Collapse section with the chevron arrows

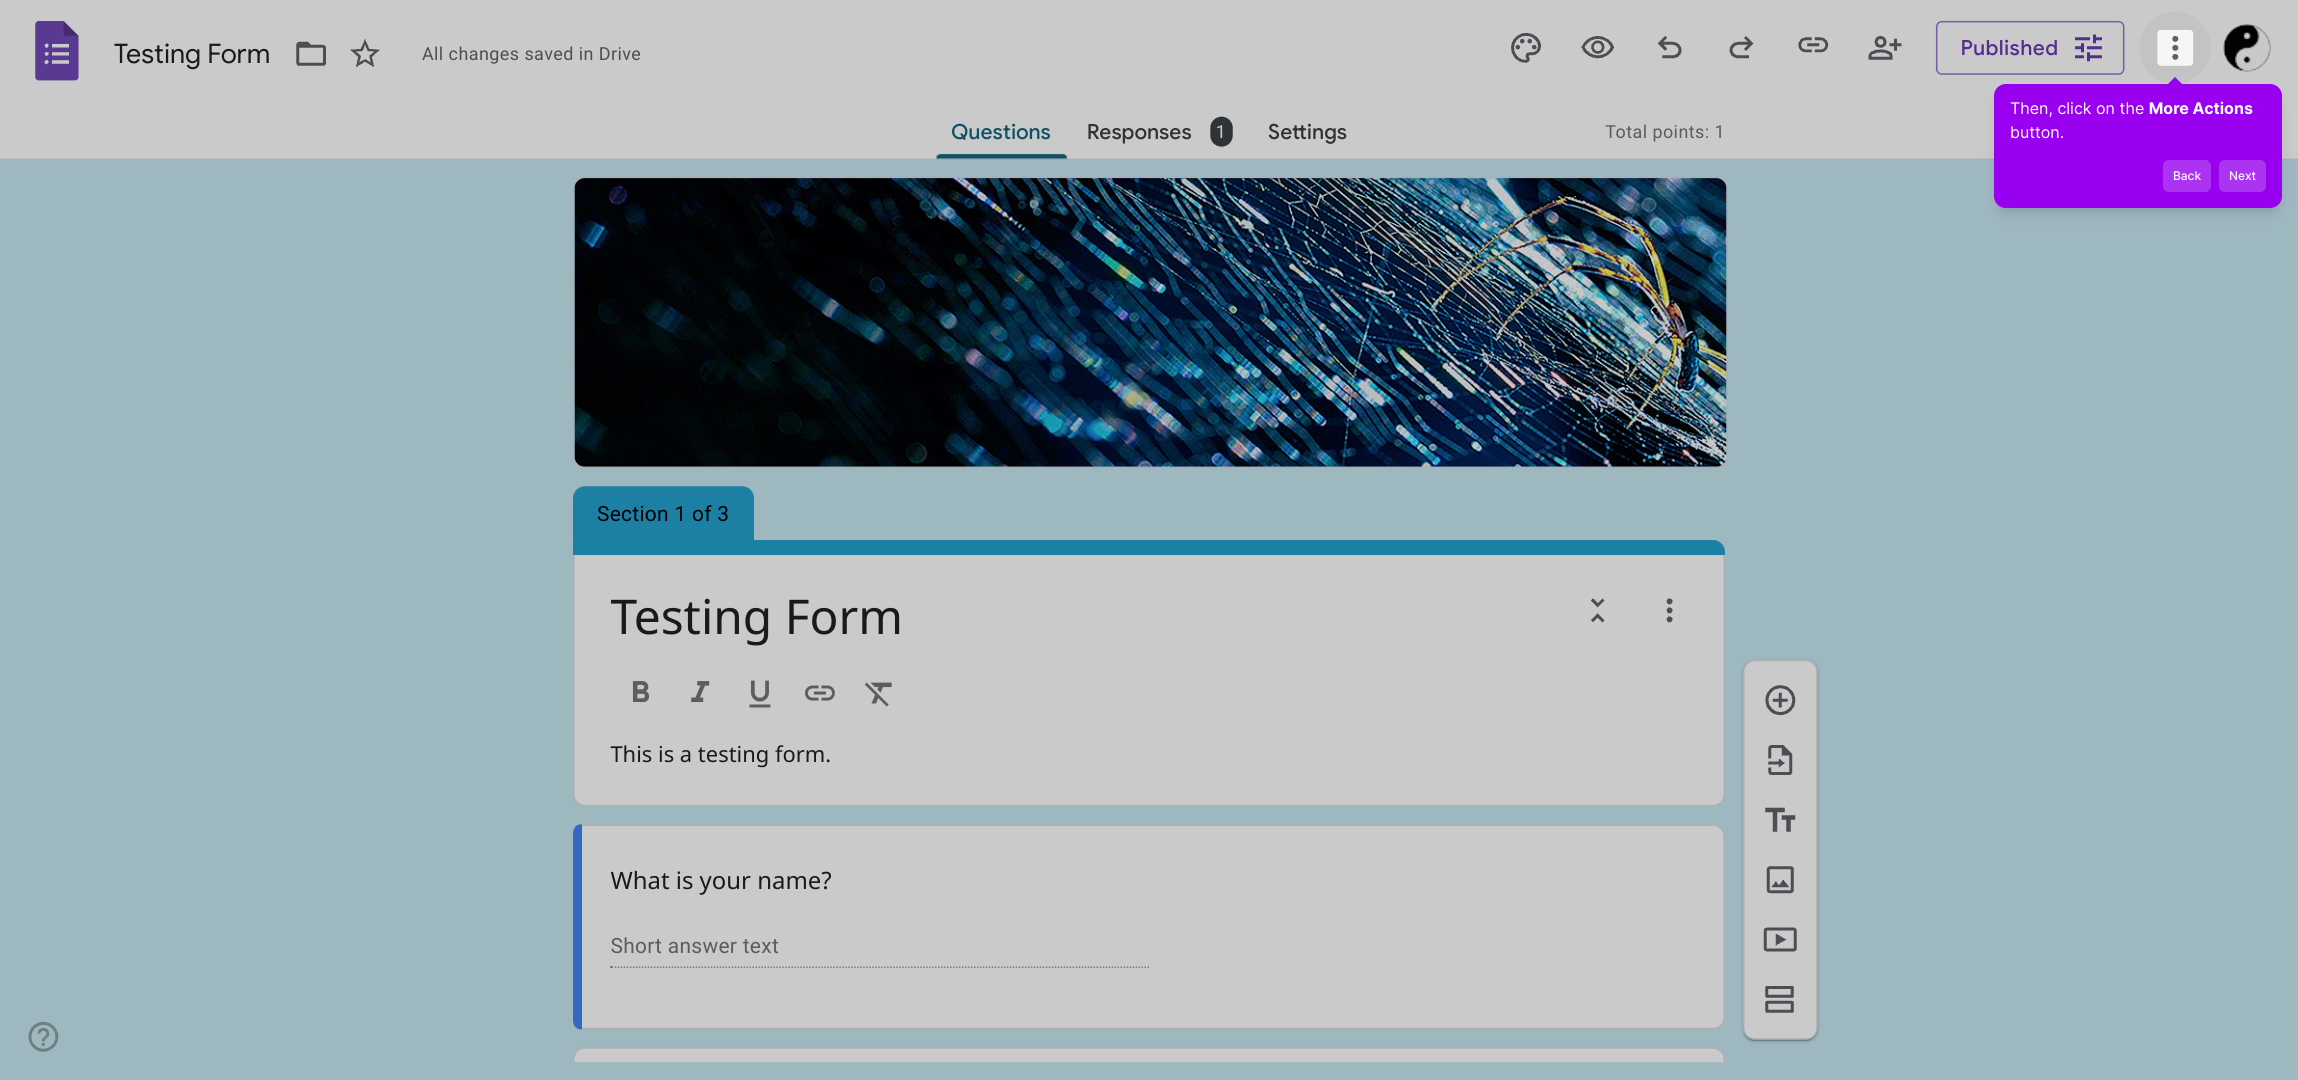point(1597,611)
